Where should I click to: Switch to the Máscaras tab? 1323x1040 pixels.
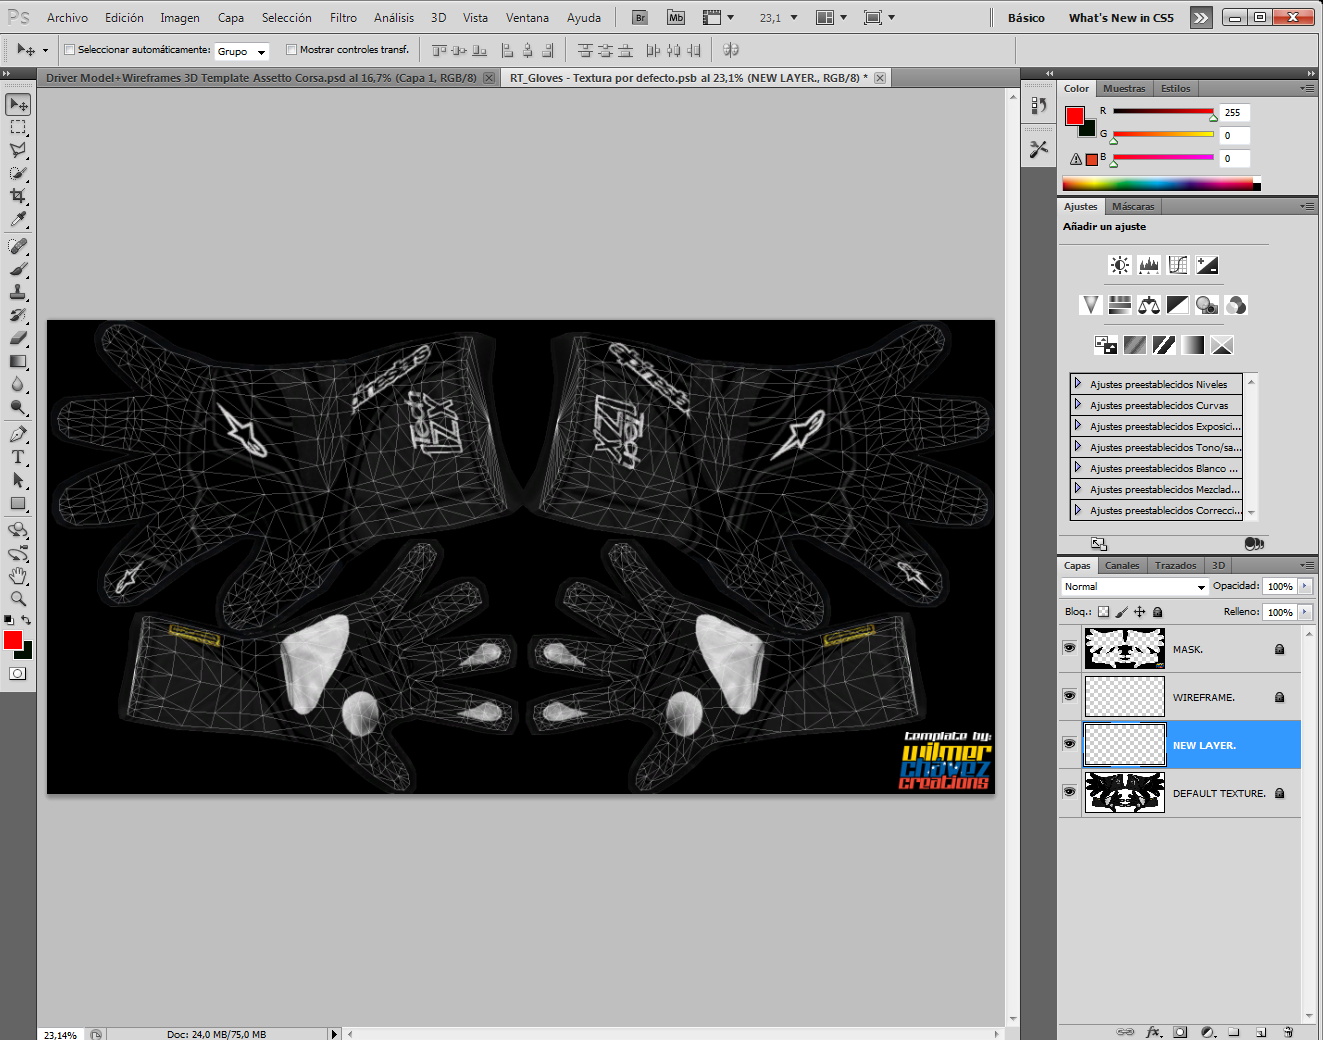1133,207
